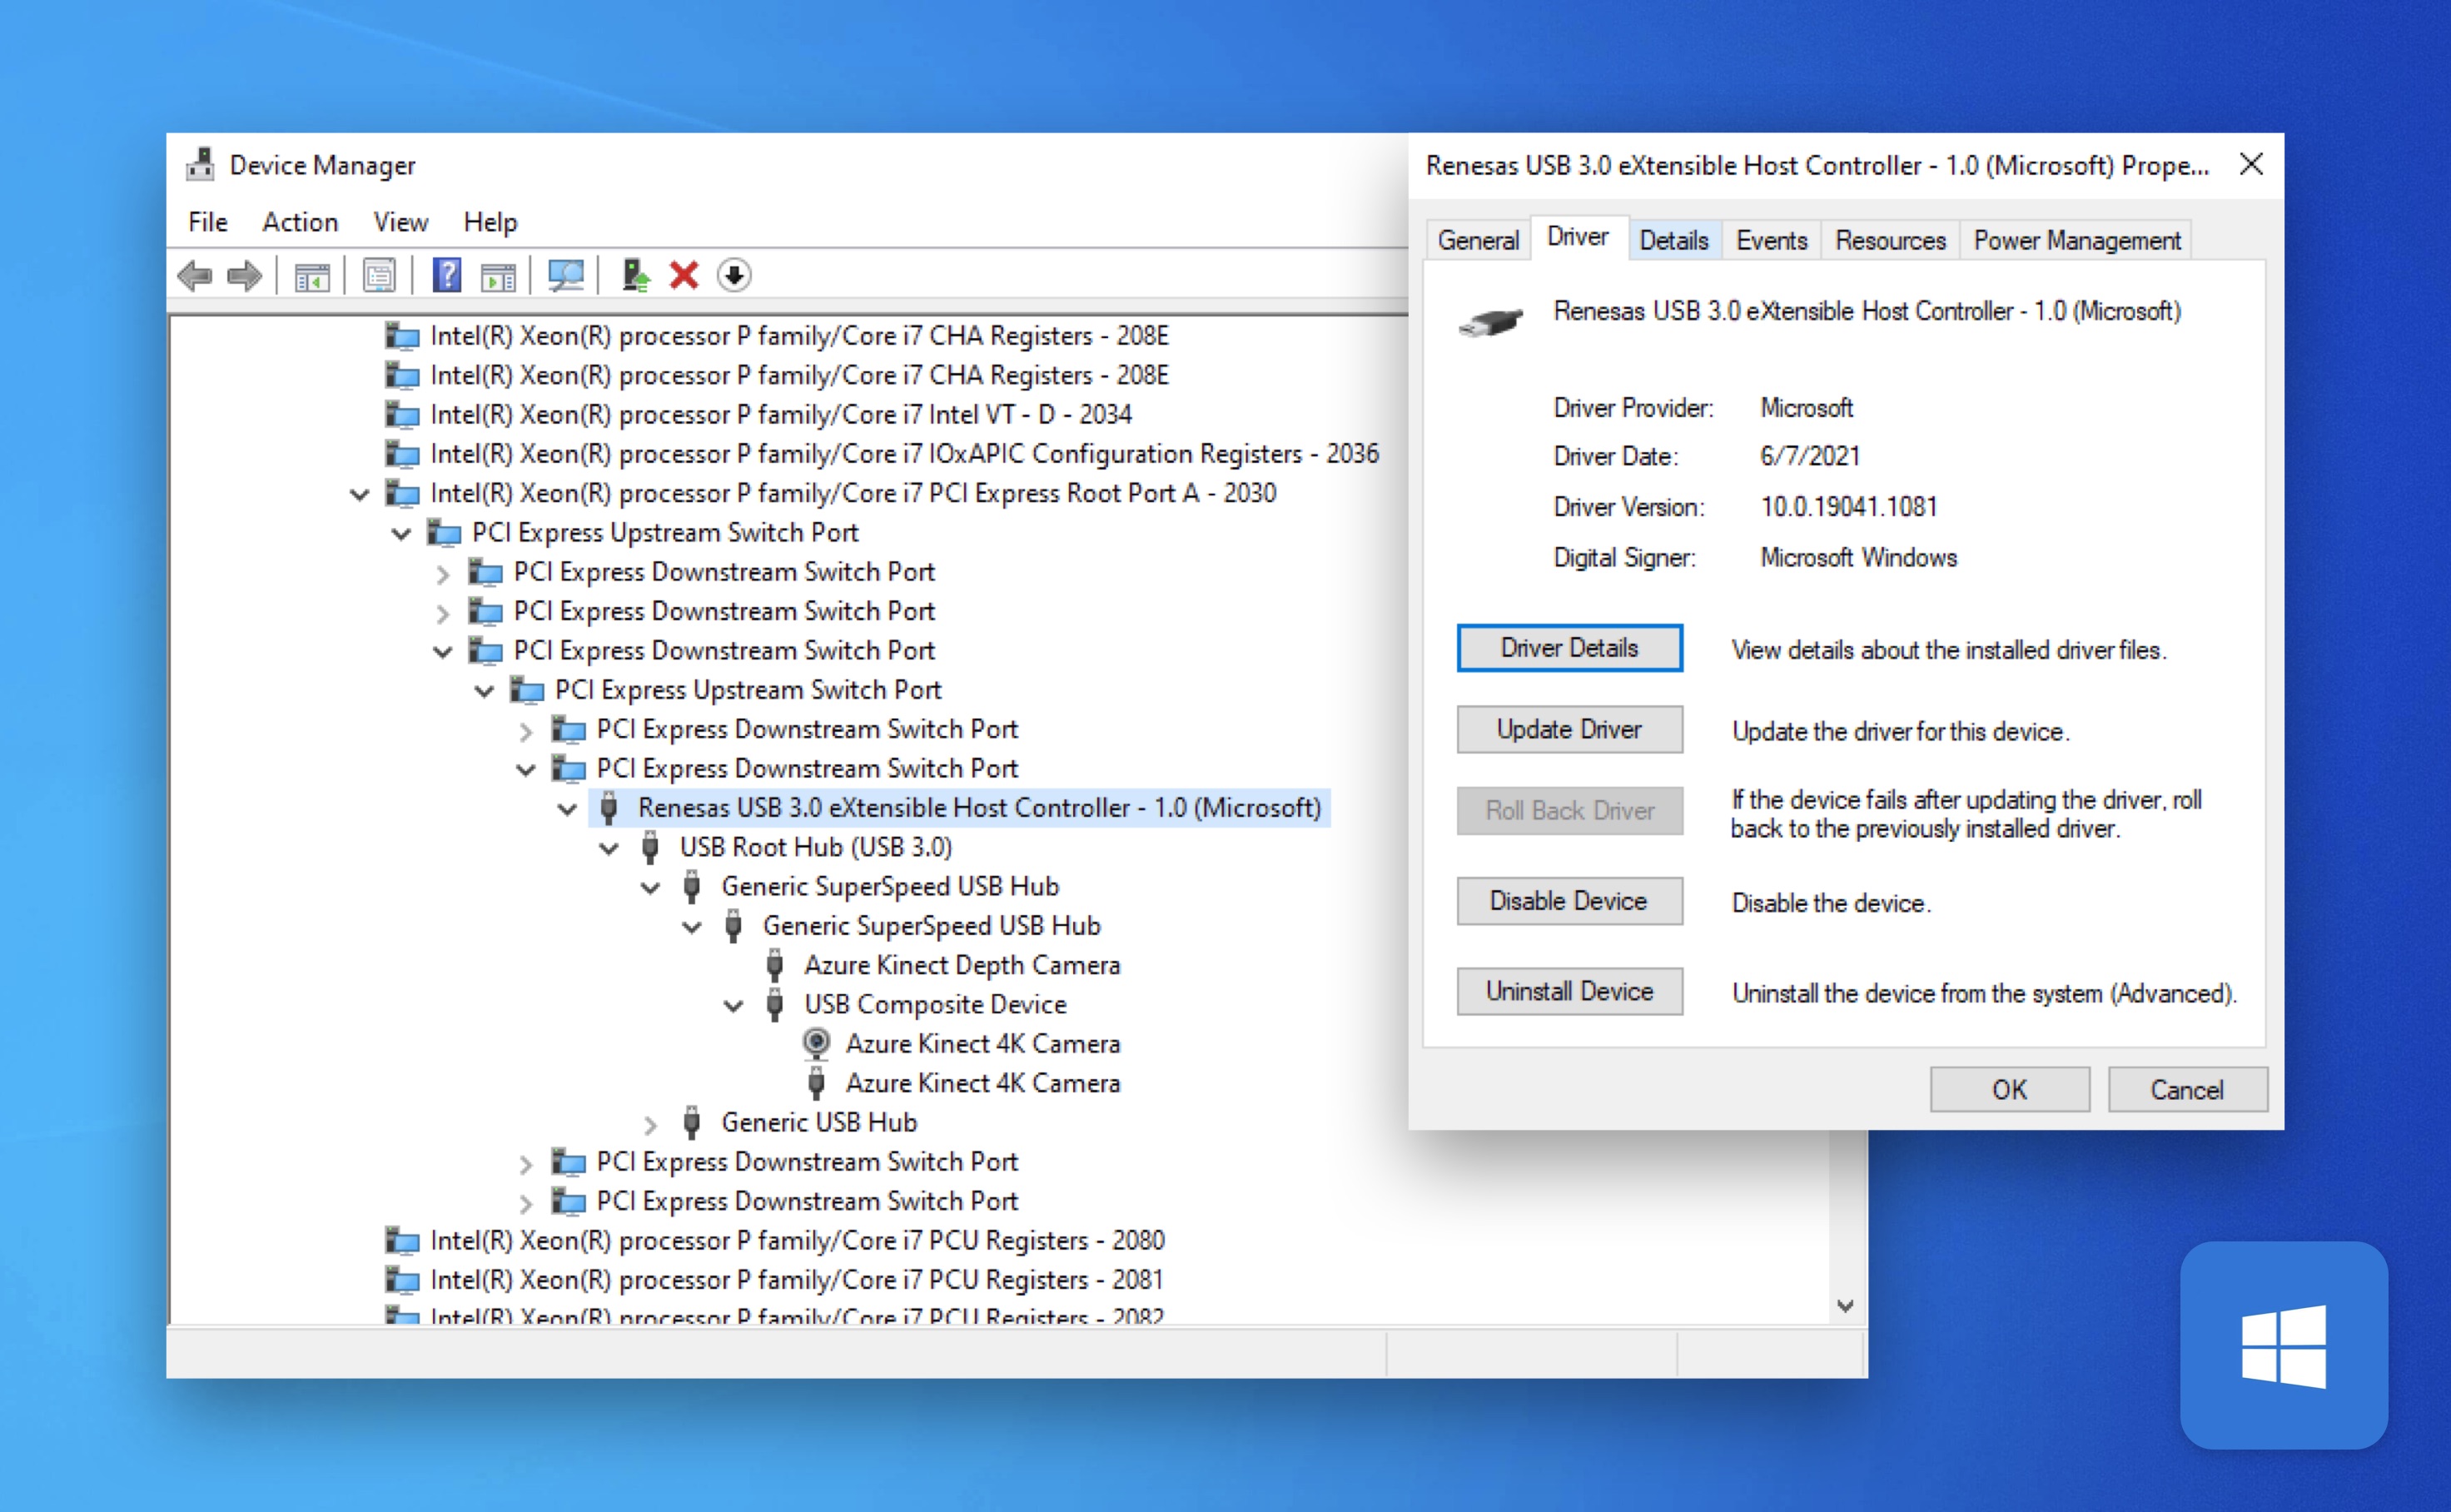Screen dimensions: 2451x1512
Task: Collapse the USB Composite Device node
Action: tap(734, 1006)
